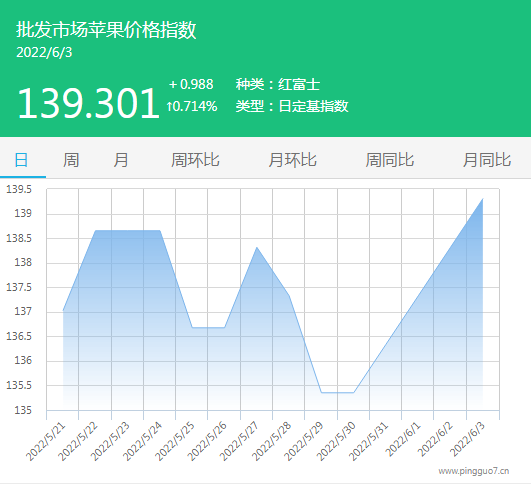This screenshot has width=531, height=484.
Task: Switch to 月环比 tab
Action: (292, 160)
